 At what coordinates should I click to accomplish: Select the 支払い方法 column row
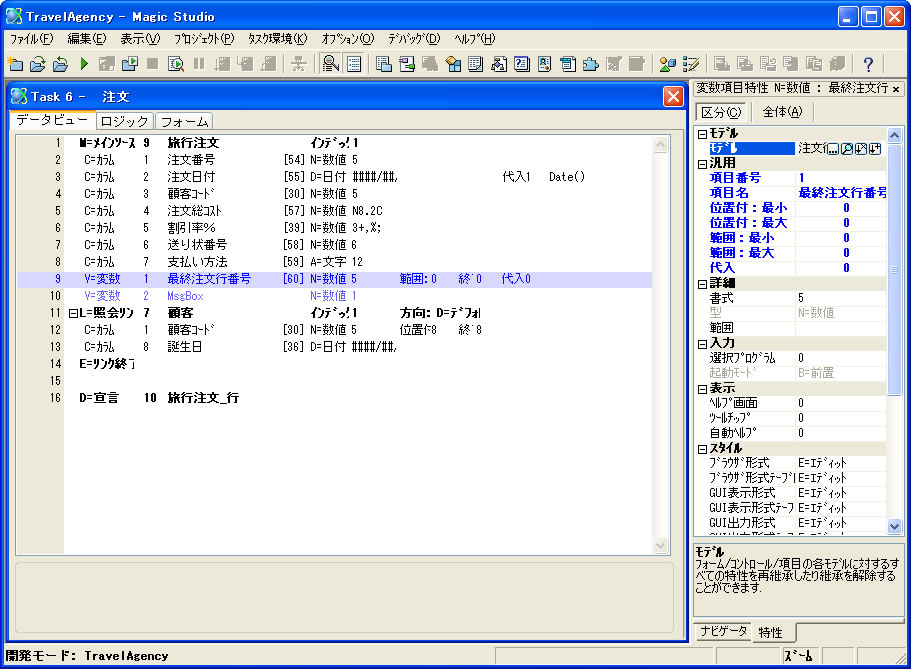(x=334, y=262)
